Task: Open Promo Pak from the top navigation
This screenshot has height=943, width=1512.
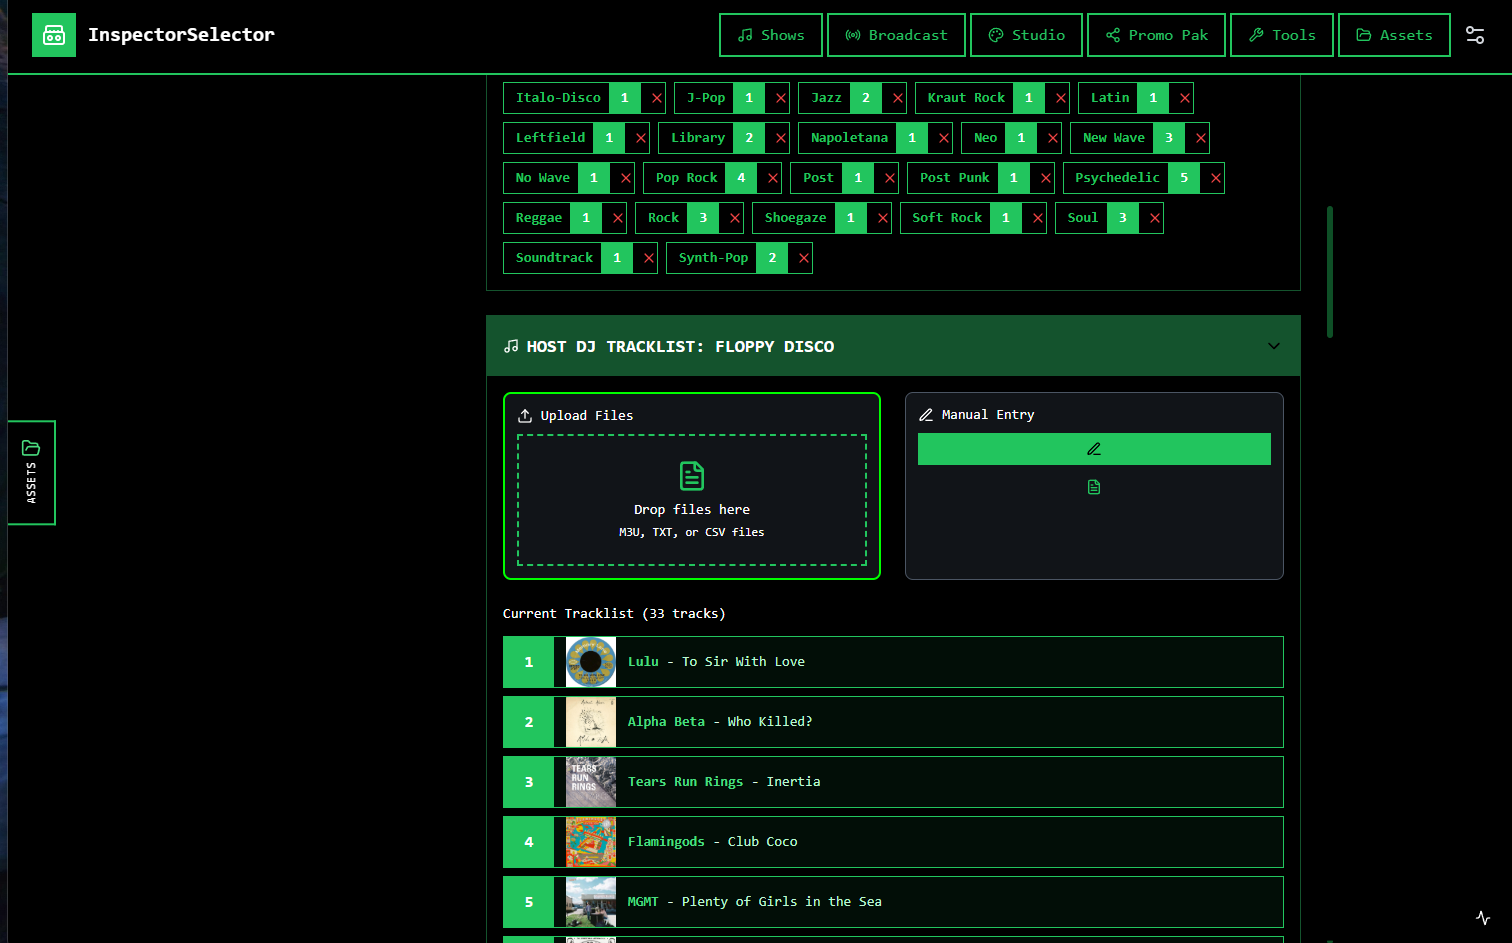Action: 1156,35
